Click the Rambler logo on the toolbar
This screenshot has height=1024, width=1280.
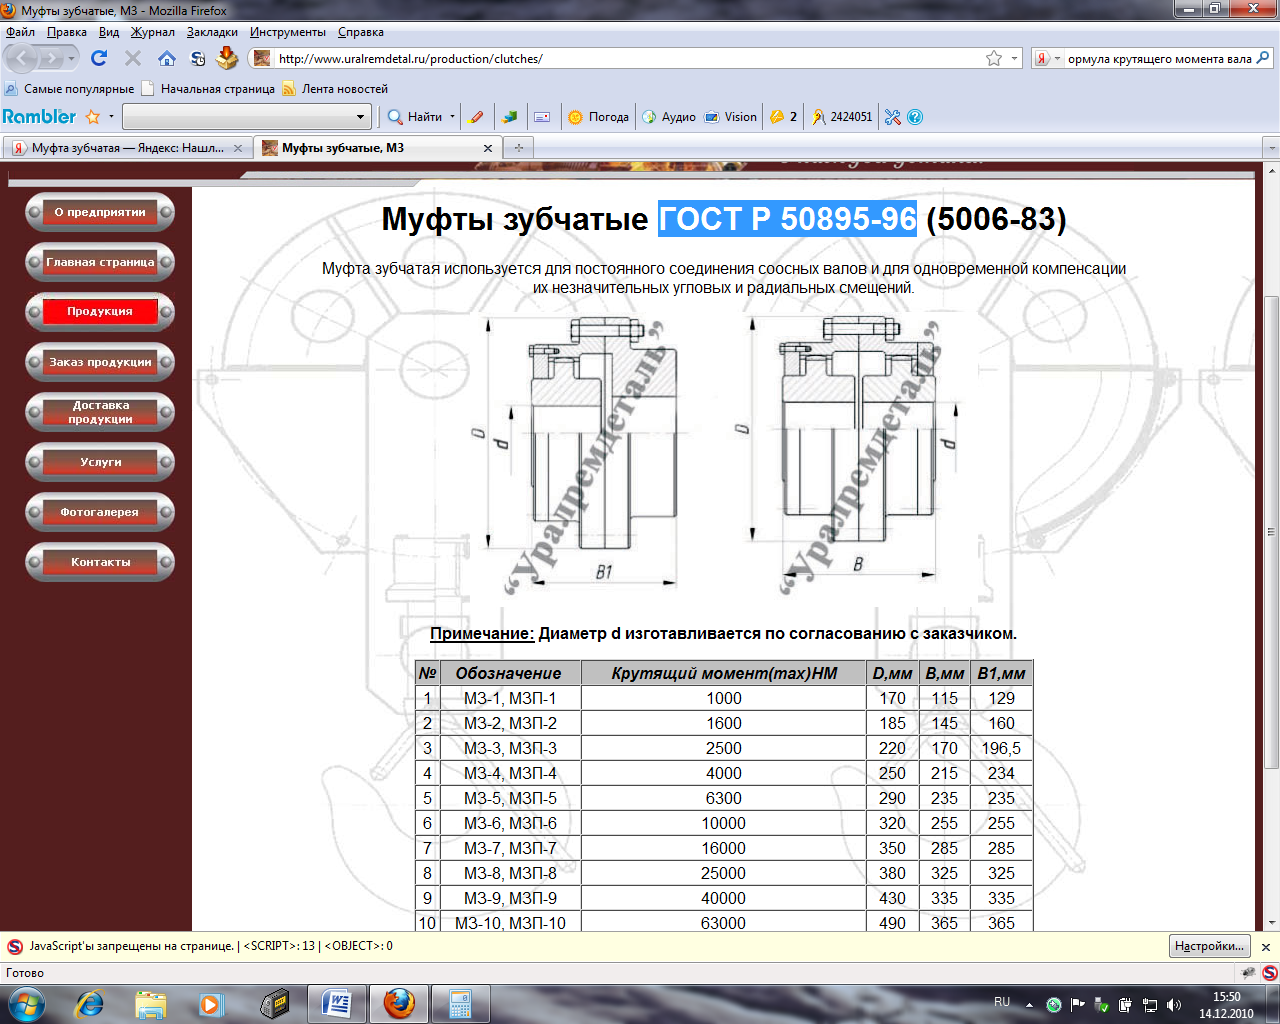coord(39,116)
